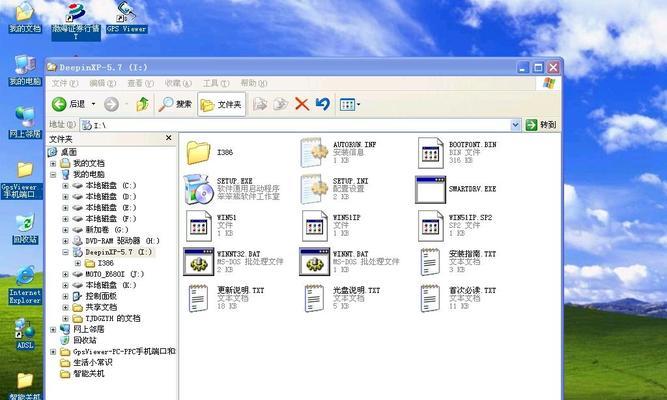Open the Internet Explorer desktop icon
The width and height of the screenshot is (667, 400).
(x=25, y=285)
